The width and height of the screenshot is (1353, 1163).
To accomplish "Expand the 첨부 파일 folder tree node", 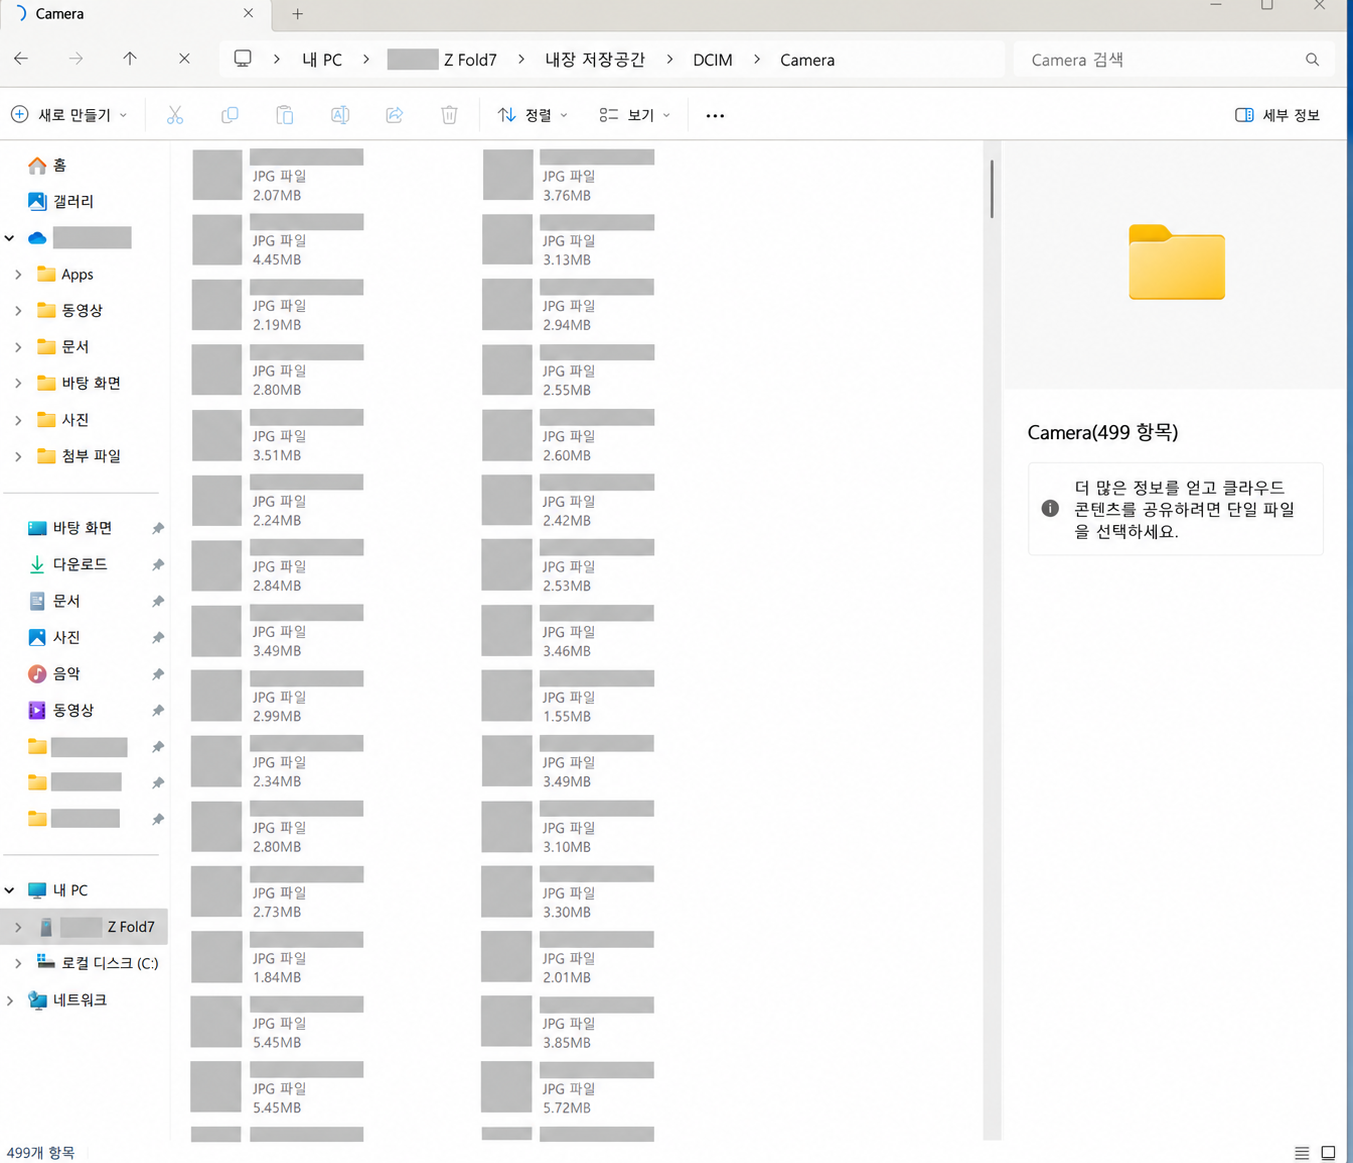I will pyautogui.click(x=18, y=456).
